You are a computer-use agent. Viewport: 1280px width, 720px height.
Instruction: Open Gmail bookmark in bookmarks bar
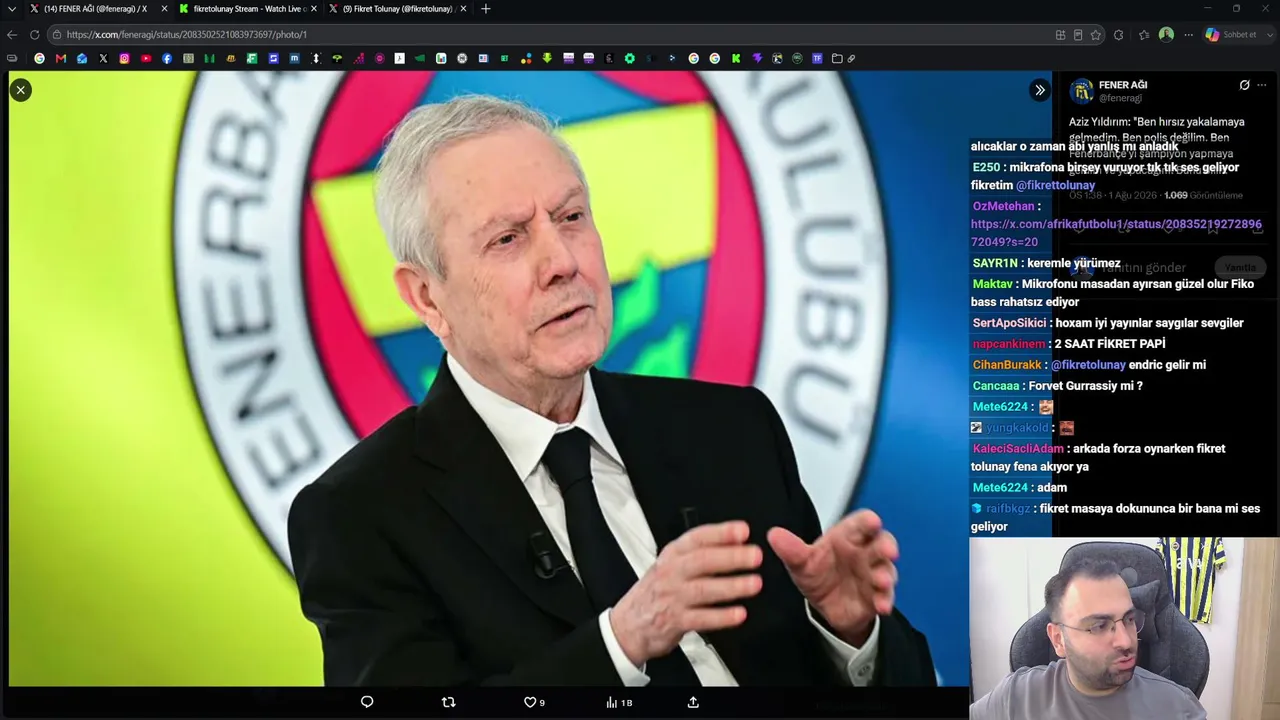[61, 58]
